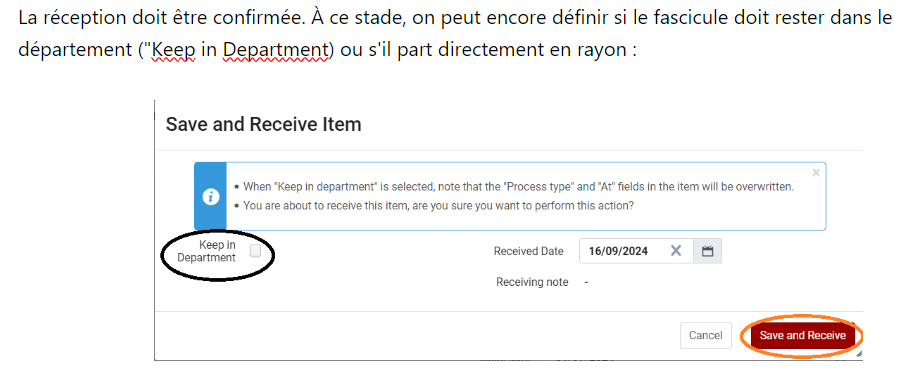Dismiss the info message with its x

(816, 173)
